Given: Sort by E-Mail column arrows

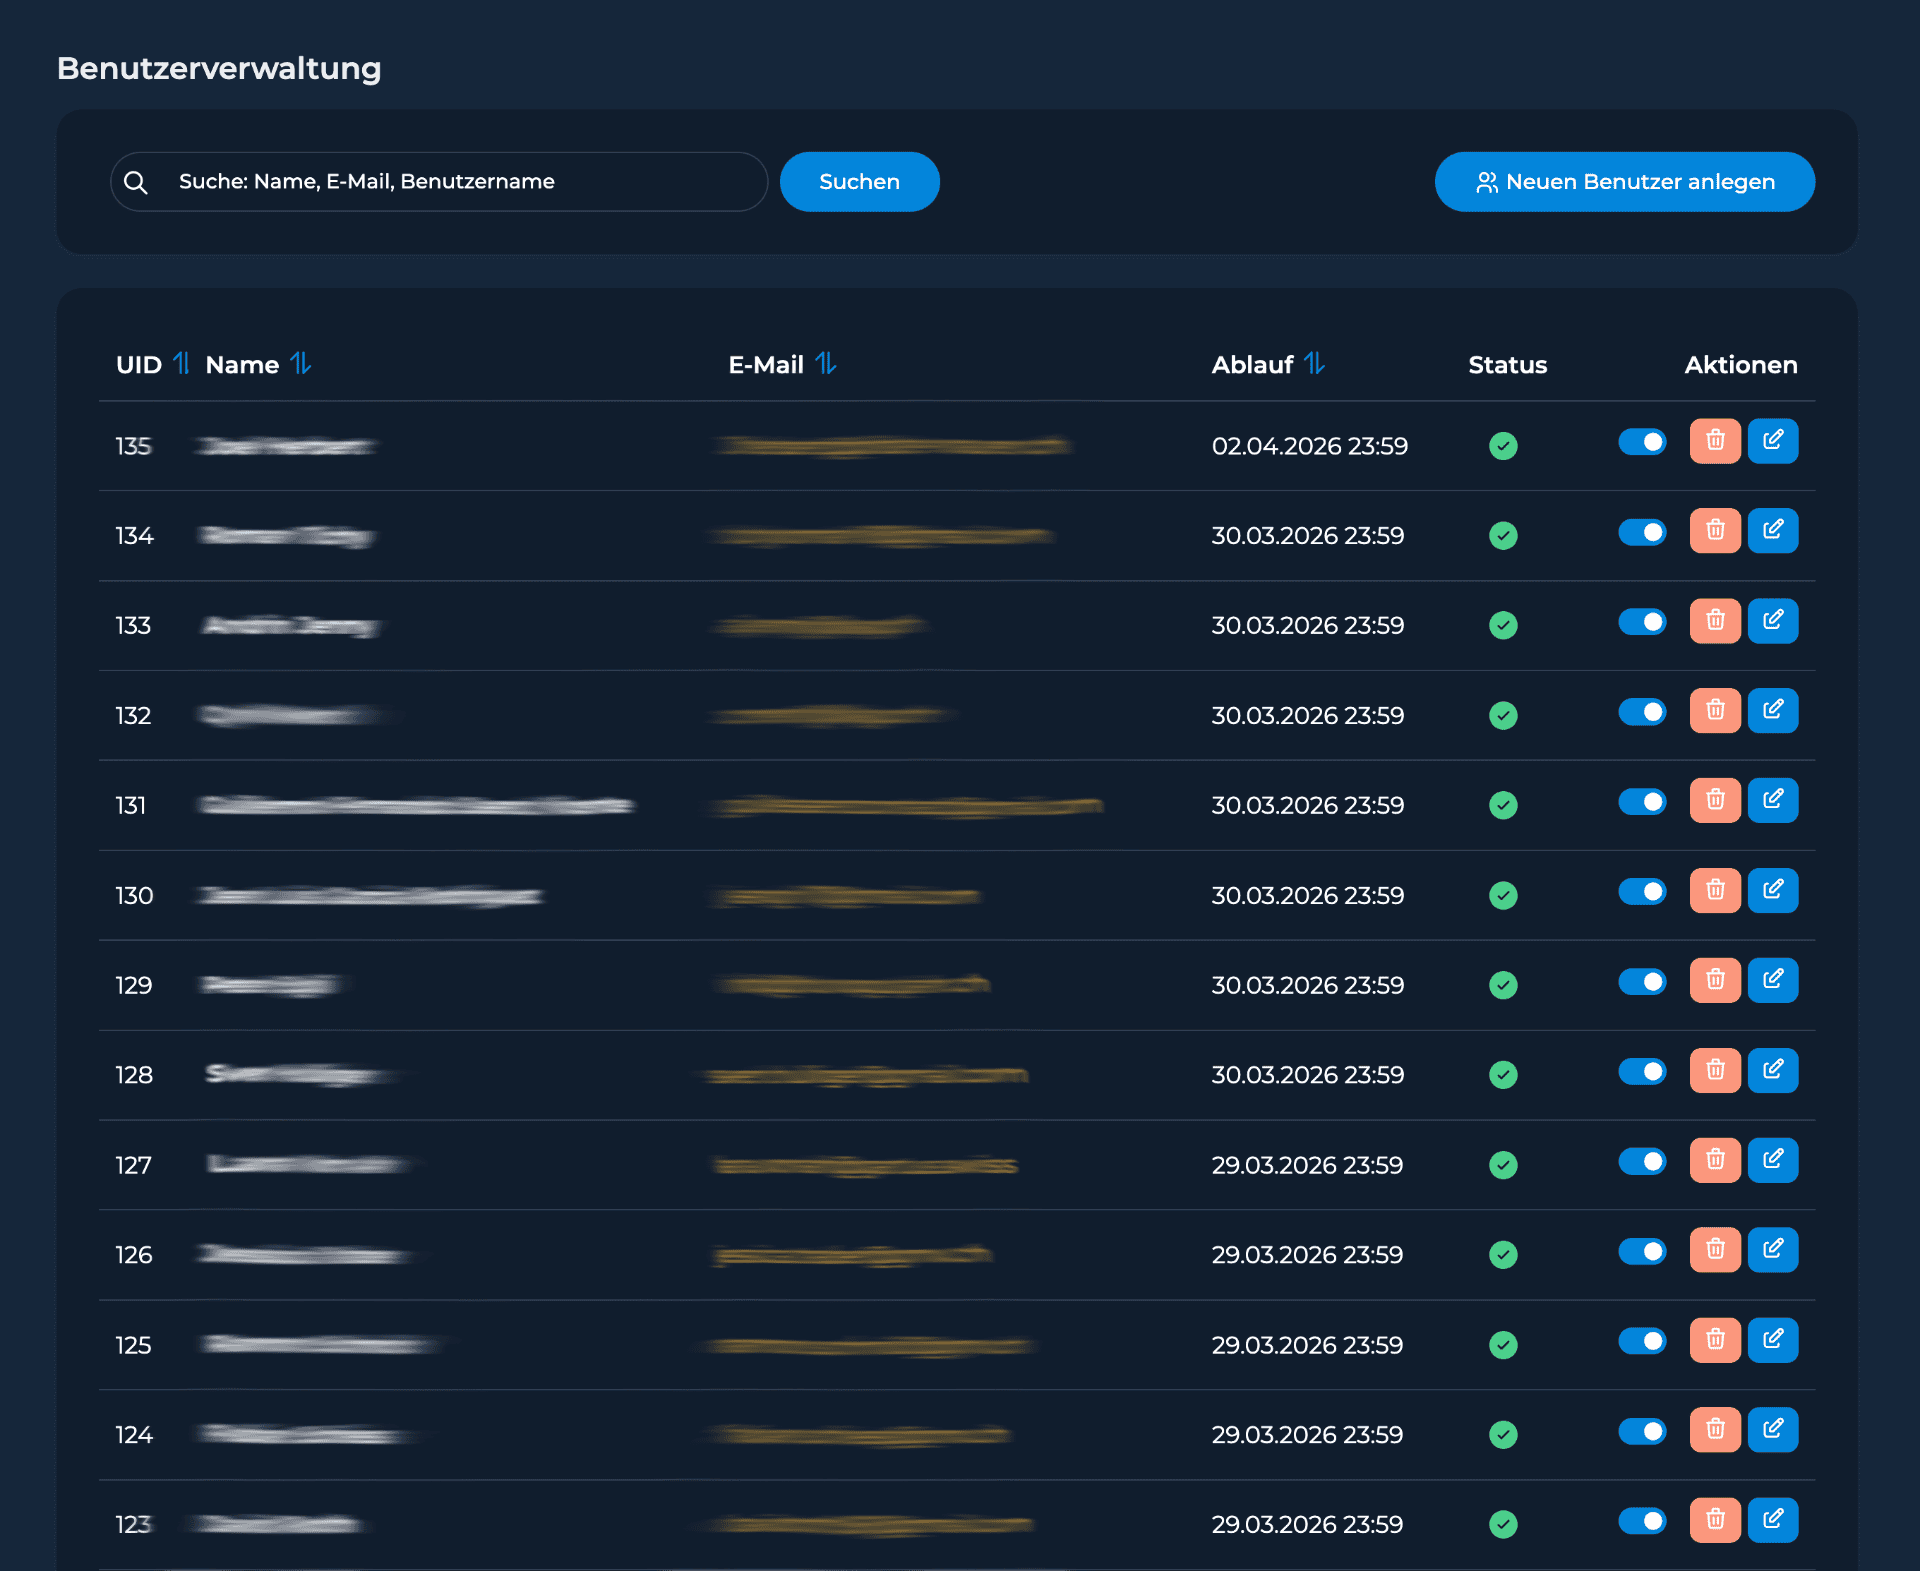Looking at the screenshot, I should pos(825,364).
